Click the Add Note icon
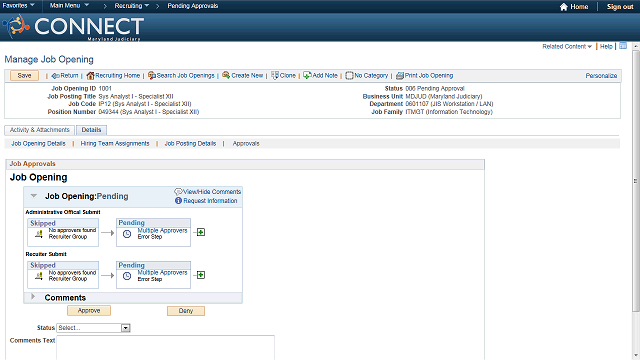This screenshot has width=640, height=360. [x=307, y=76]
